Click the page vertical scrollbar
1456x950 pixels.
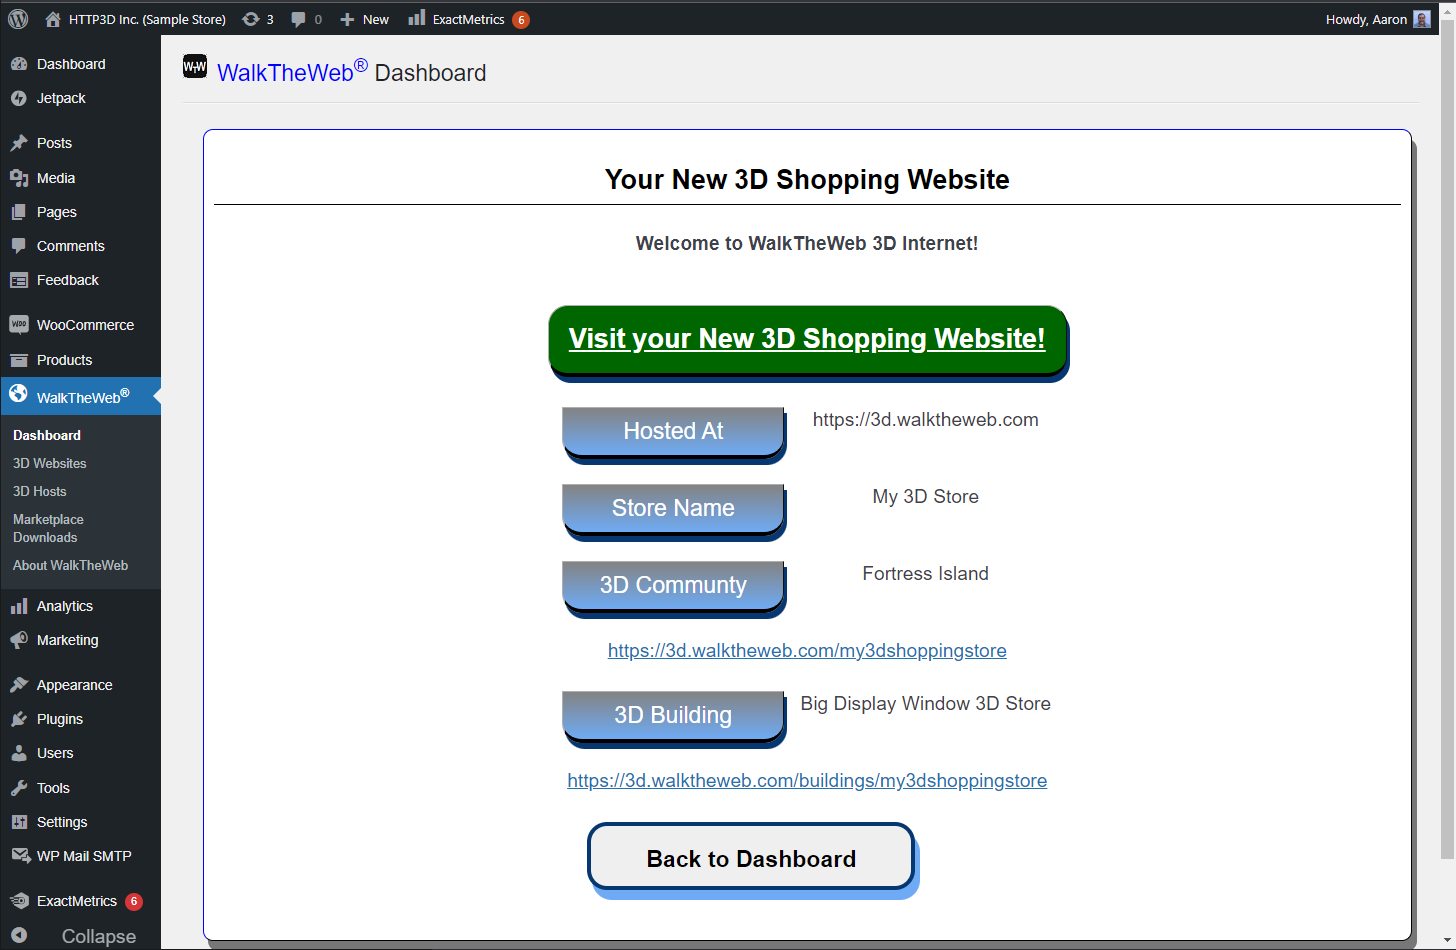click(x=1447, y=440)
